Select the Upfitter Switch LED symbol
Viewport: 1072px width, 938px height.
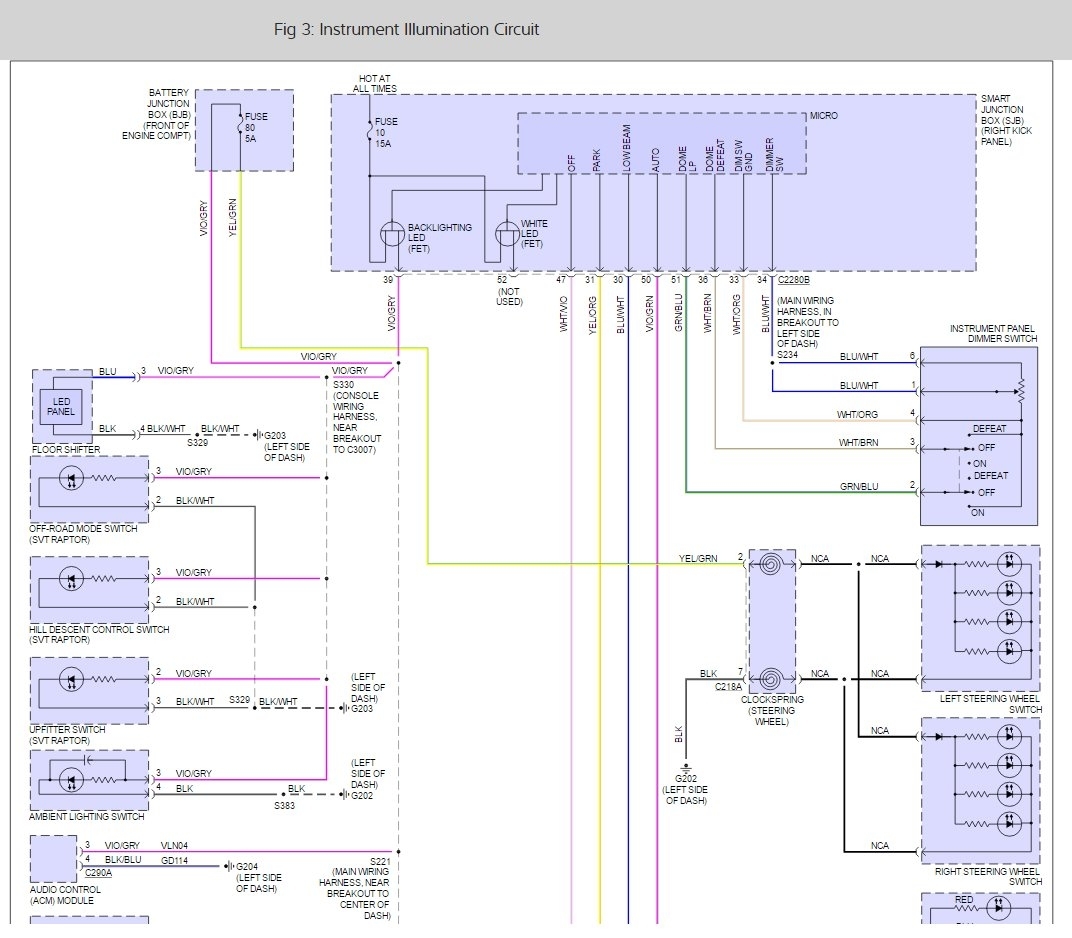click(x=72, y=680)
